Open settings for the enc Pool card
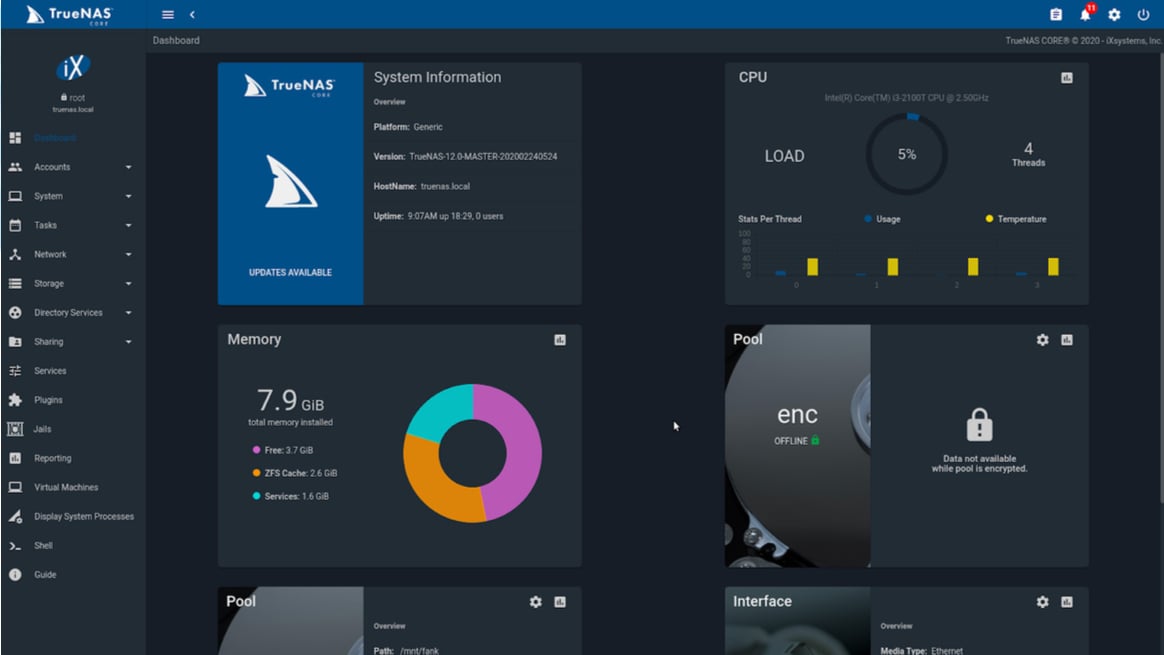 pyautogui.click(x=1041, y=340)
